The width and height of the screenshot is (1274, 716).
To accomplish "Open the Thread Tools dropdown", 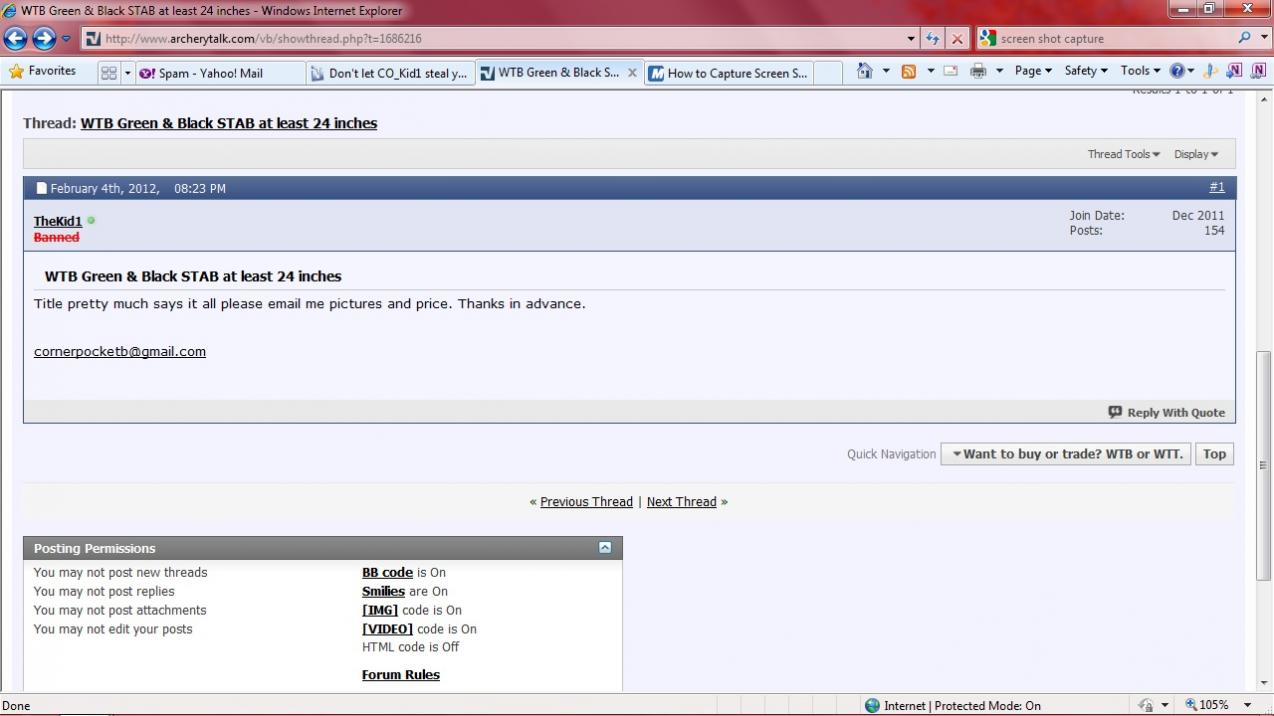I will [x=1123, y=154].
